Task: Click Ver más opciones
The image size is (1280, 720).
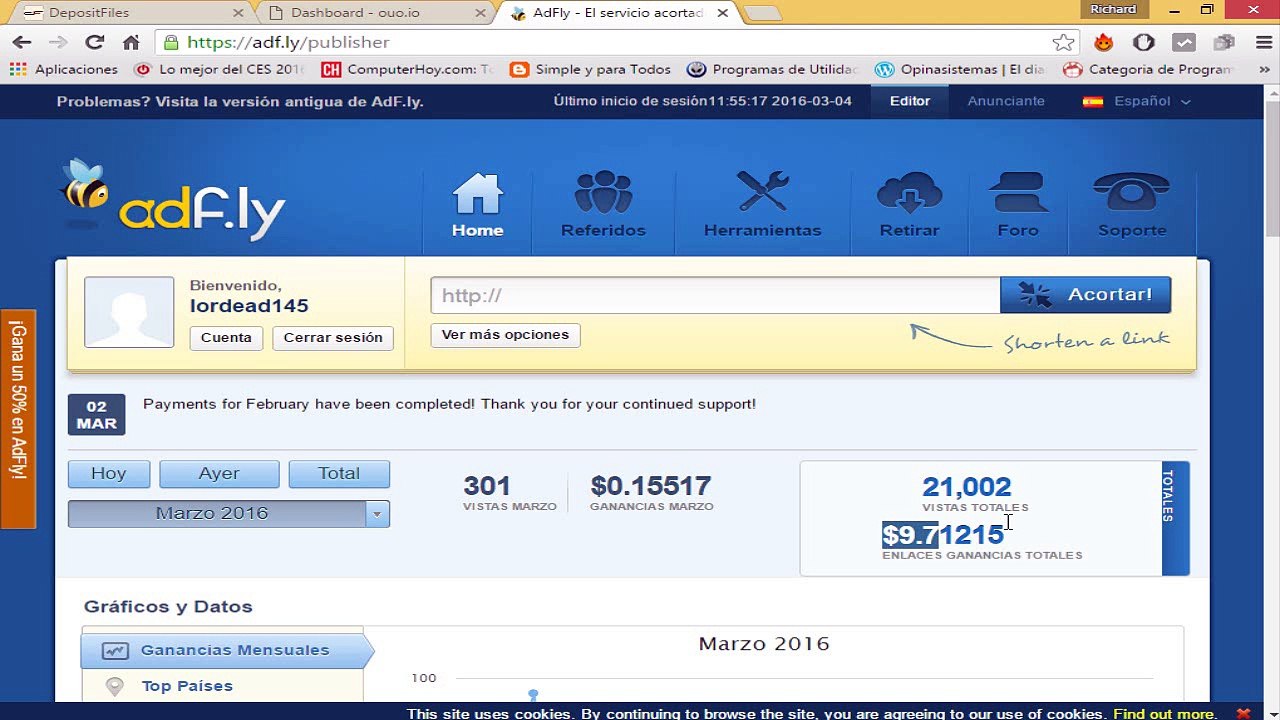Action: tap(505, 335)
